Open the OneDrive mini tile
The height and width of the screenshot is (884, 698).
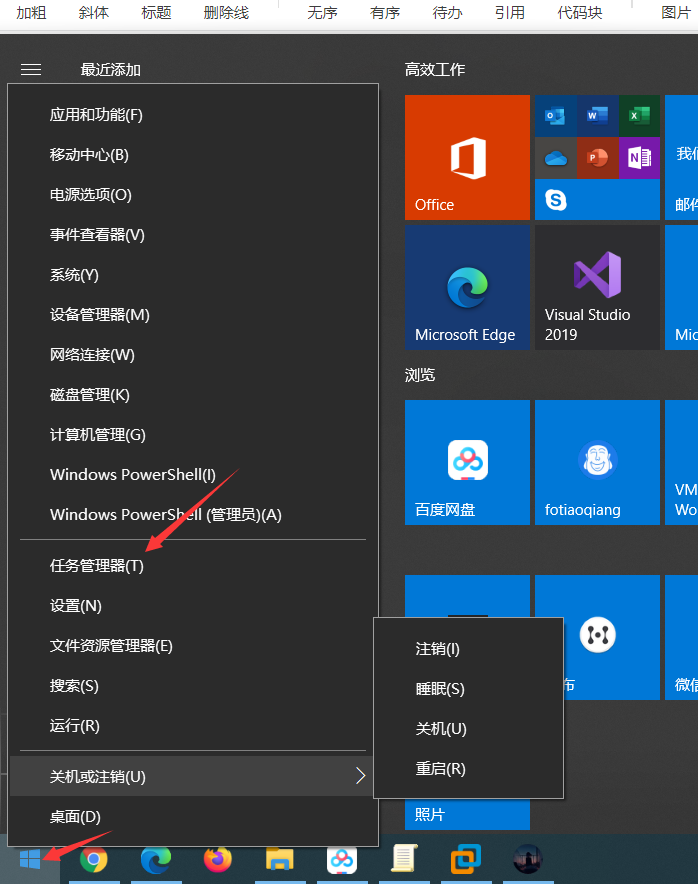pos(555,158)
